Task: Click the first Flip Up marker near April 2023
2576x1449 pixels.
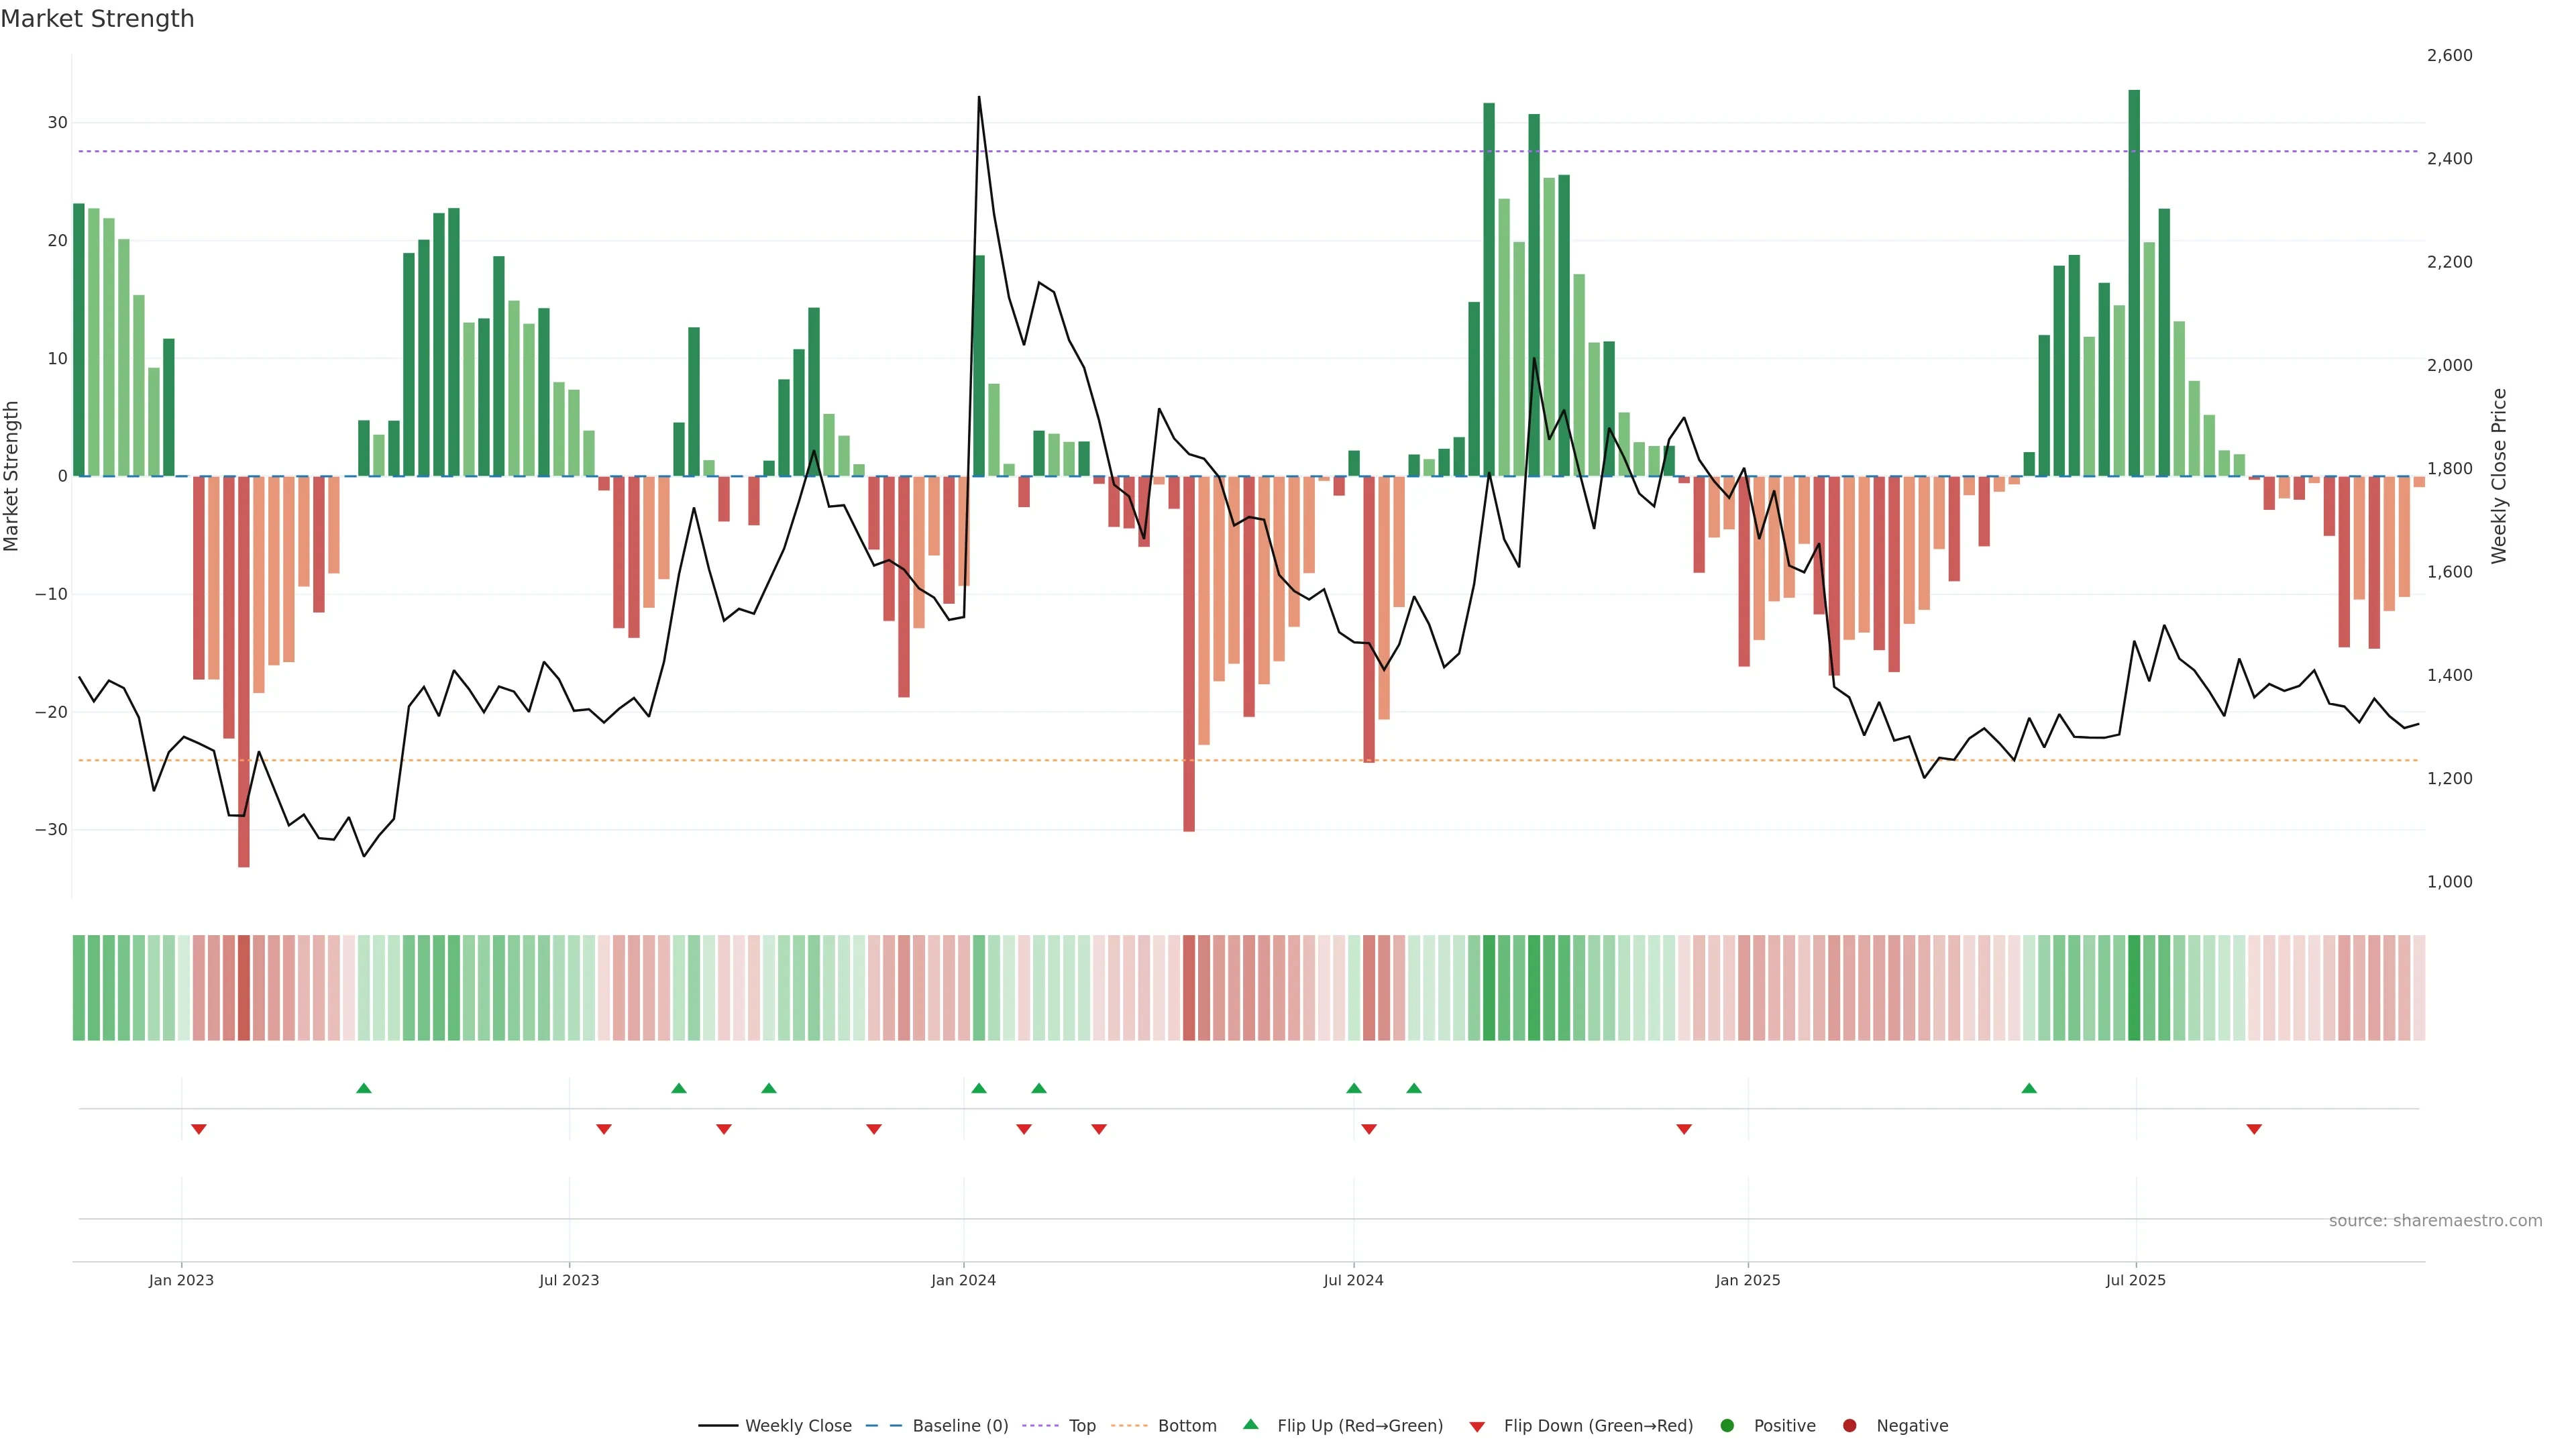Action: click(x=364, y=1088)
